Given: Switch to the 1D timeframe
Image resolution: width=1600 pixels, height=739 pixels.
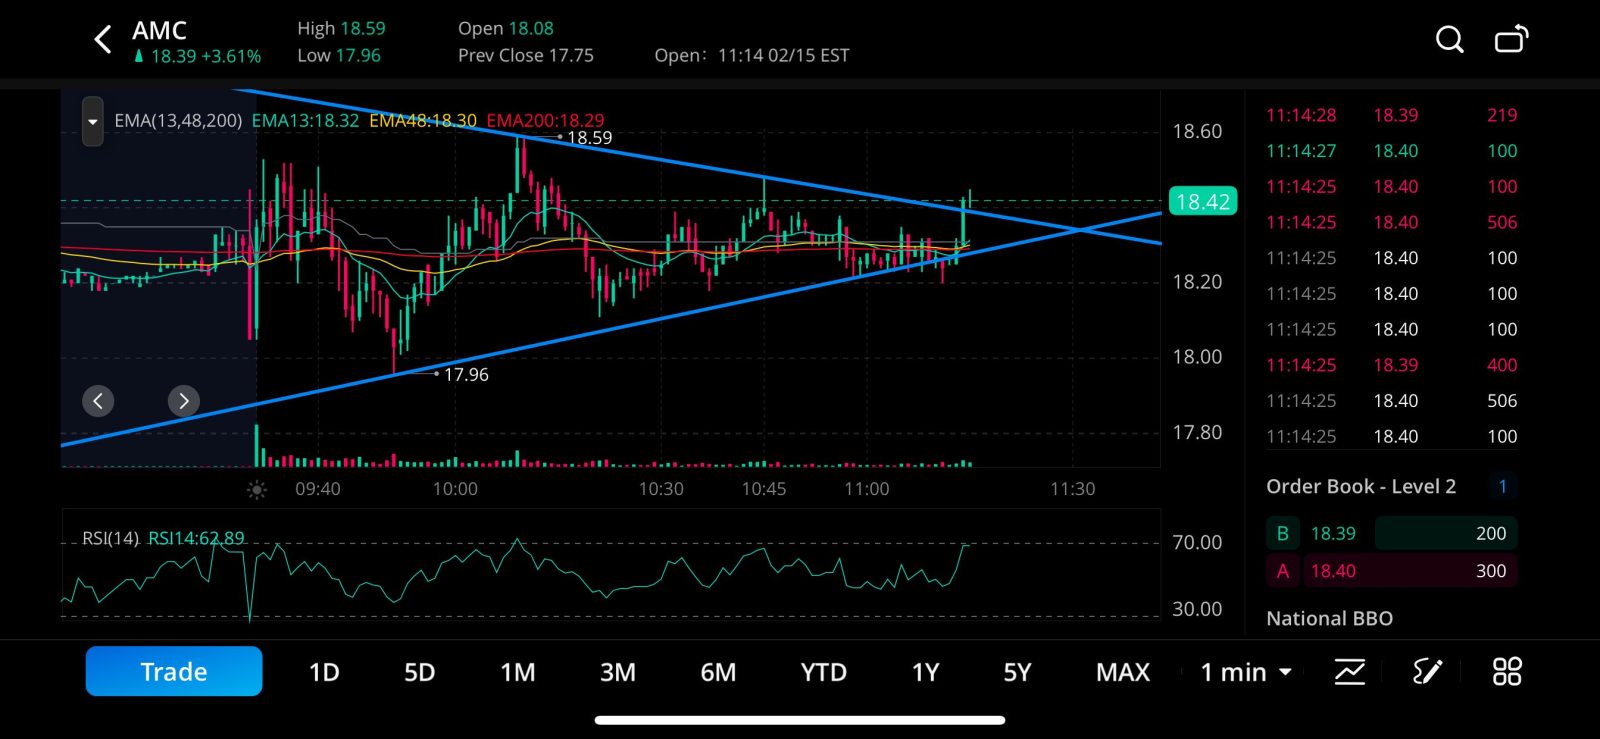Looking at the screenshot, I should [x=324, y=672].
